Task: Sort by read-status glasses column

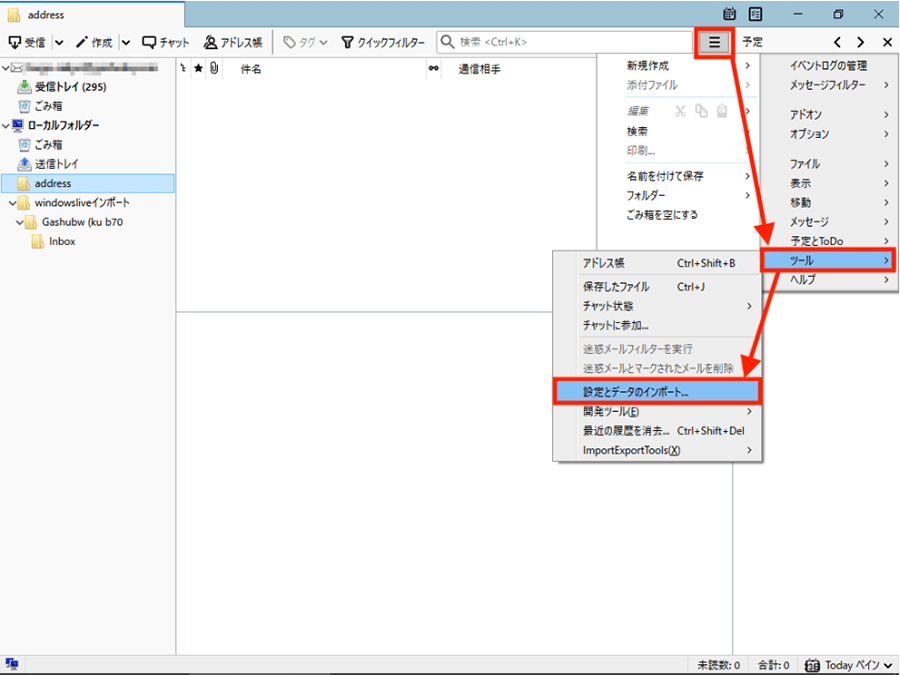Action: (x=433, y=68)
